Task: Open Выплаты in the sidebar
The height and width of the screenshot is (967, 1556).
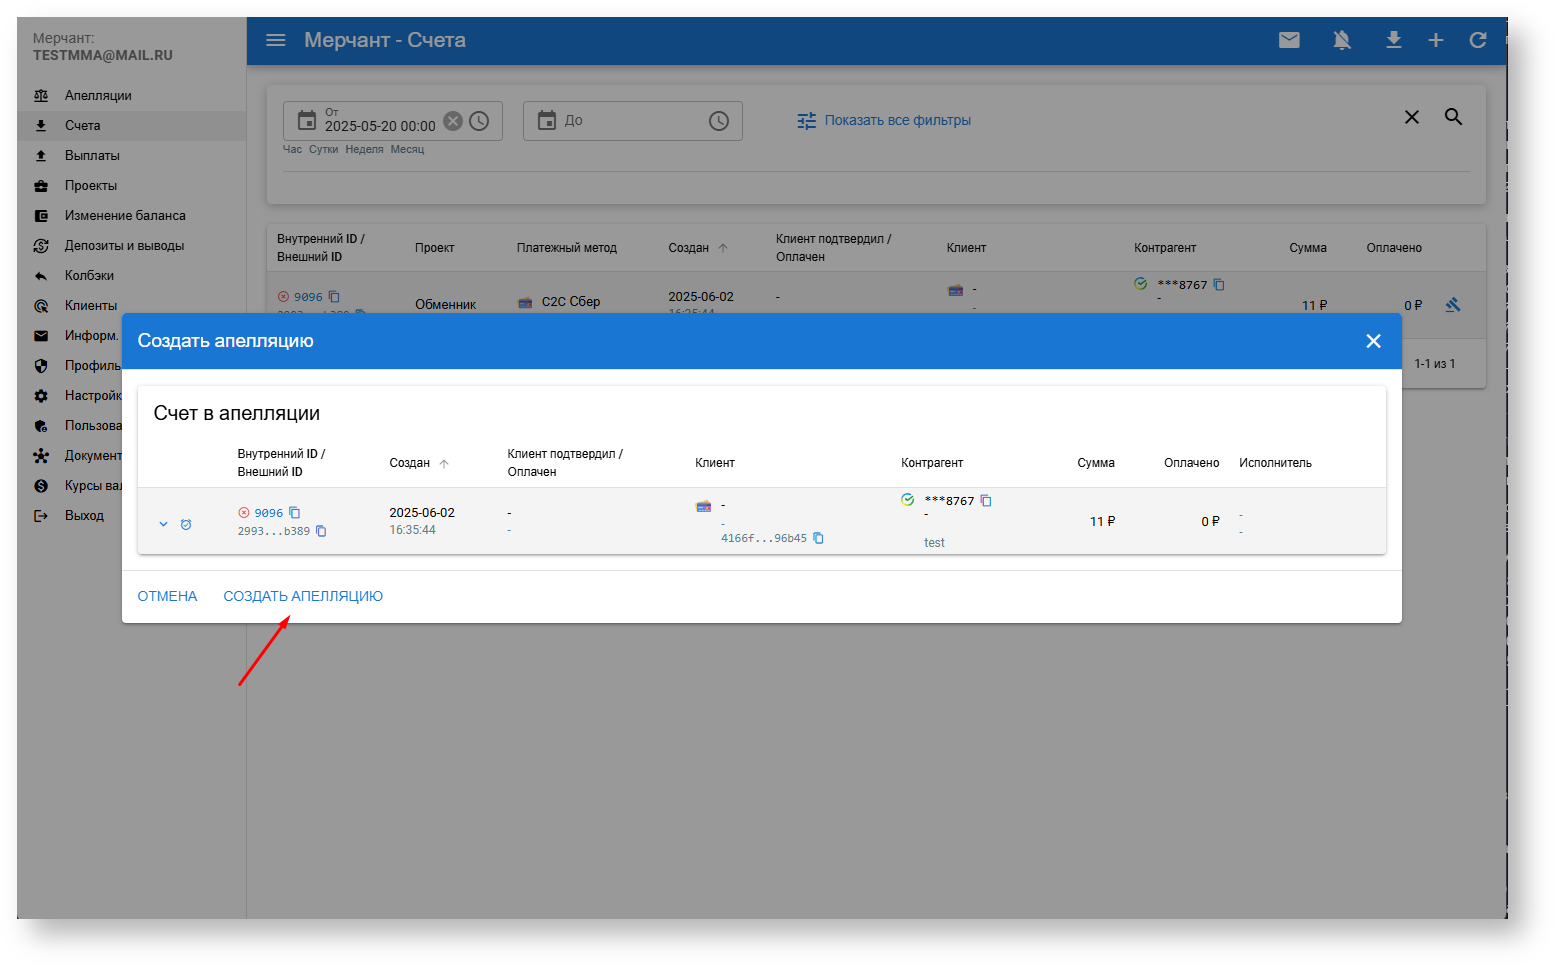Action: [92, 156]
